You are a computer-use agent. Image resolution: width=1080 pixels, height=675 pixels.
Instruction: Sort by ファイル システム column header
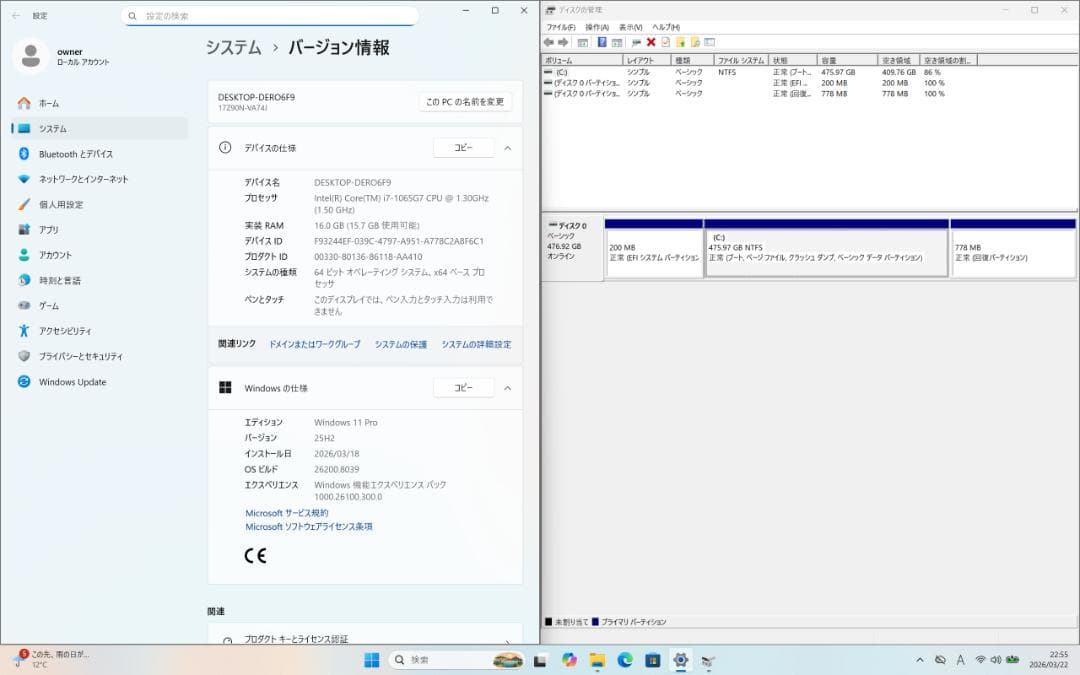click(x=741, y=61)
